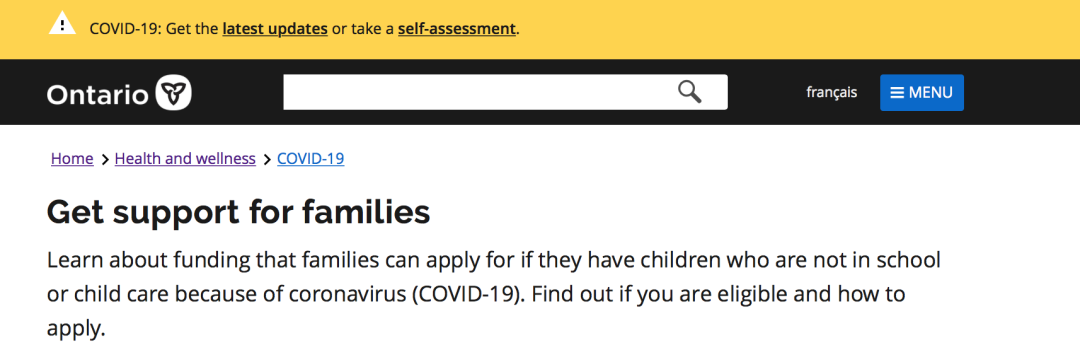1080x362 pixels.
Task: Open the COVID-19 breadcrumb link
Action: click(x=311, y=159)
